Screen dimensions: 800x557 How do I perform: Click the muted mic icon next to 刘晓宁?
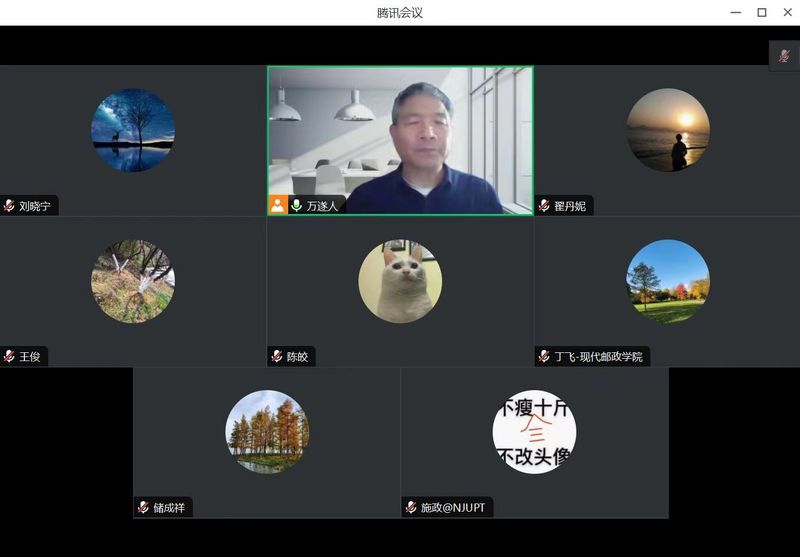(9, 206)
